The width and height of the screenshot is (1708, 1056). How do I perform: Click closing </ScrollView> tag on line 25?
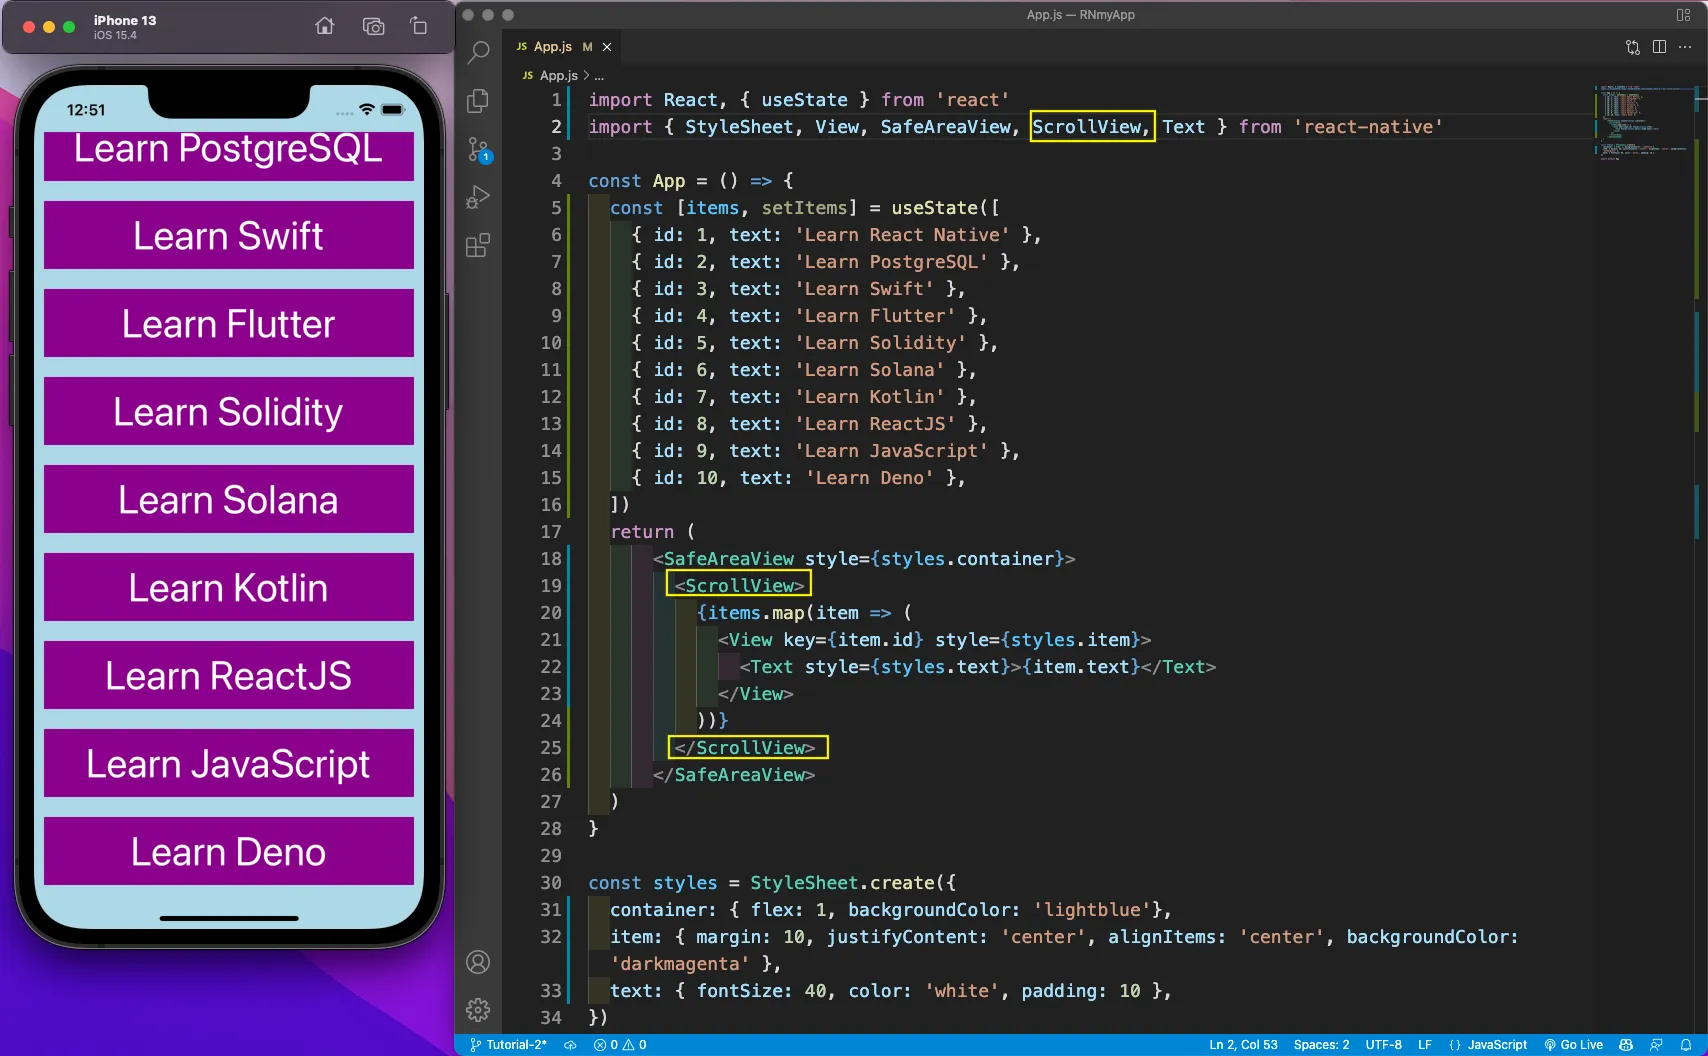coord(745,748)
